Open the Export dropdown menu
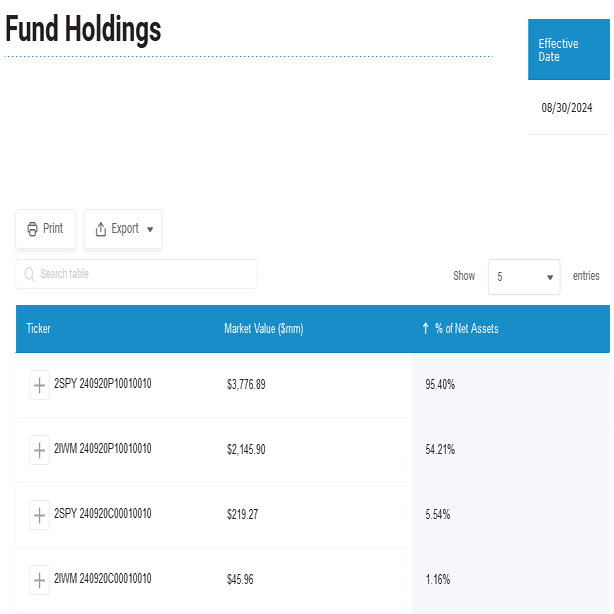 coord(123,229)
